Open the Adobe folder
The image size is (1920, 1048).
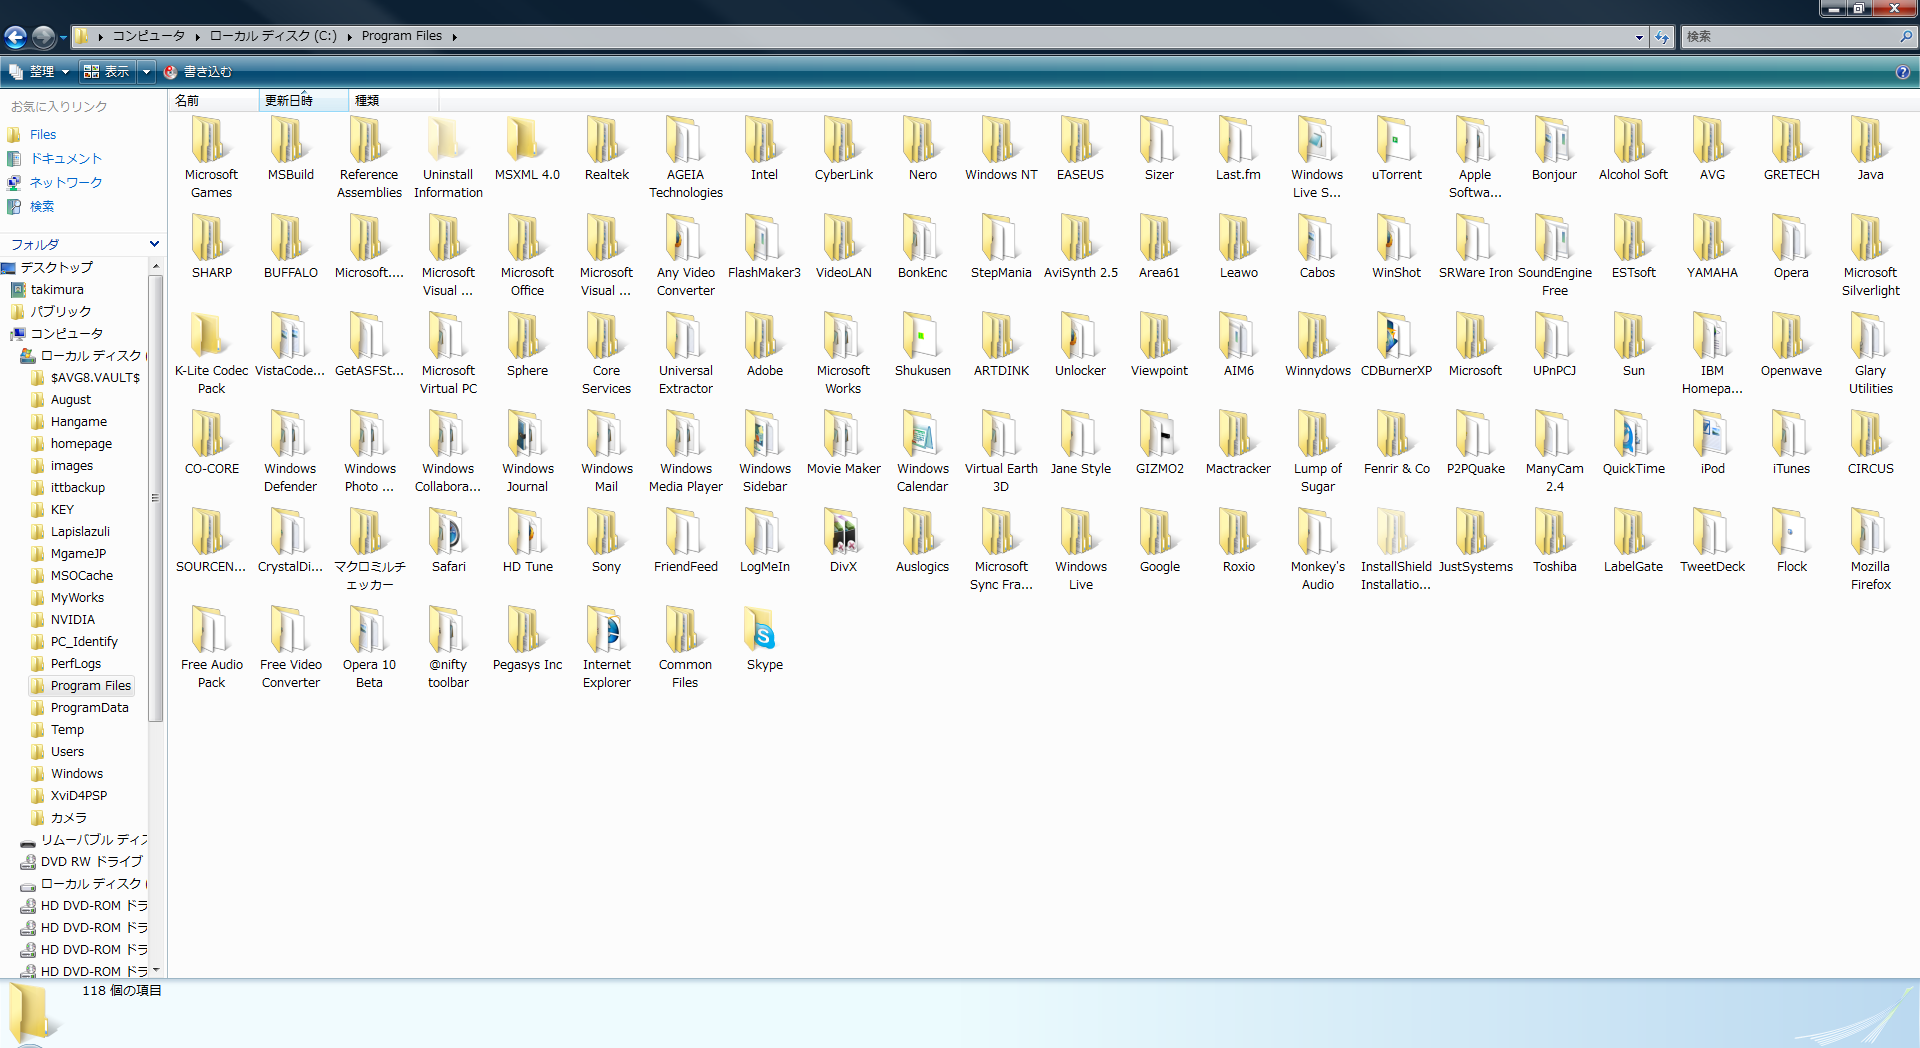pyautogui.click(x=764, y=345)
